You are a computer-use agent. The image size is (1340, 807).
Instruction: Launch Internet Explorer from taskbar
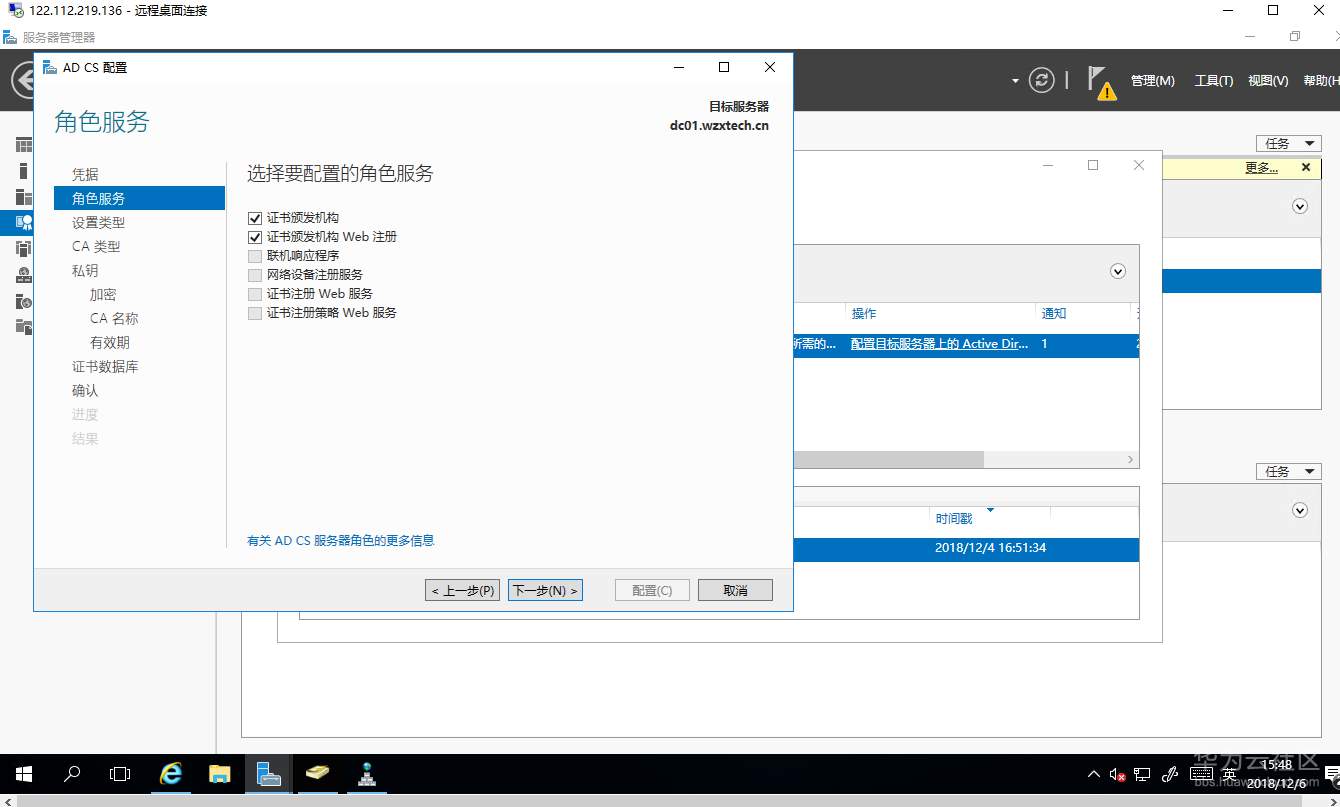click(170, 774)
